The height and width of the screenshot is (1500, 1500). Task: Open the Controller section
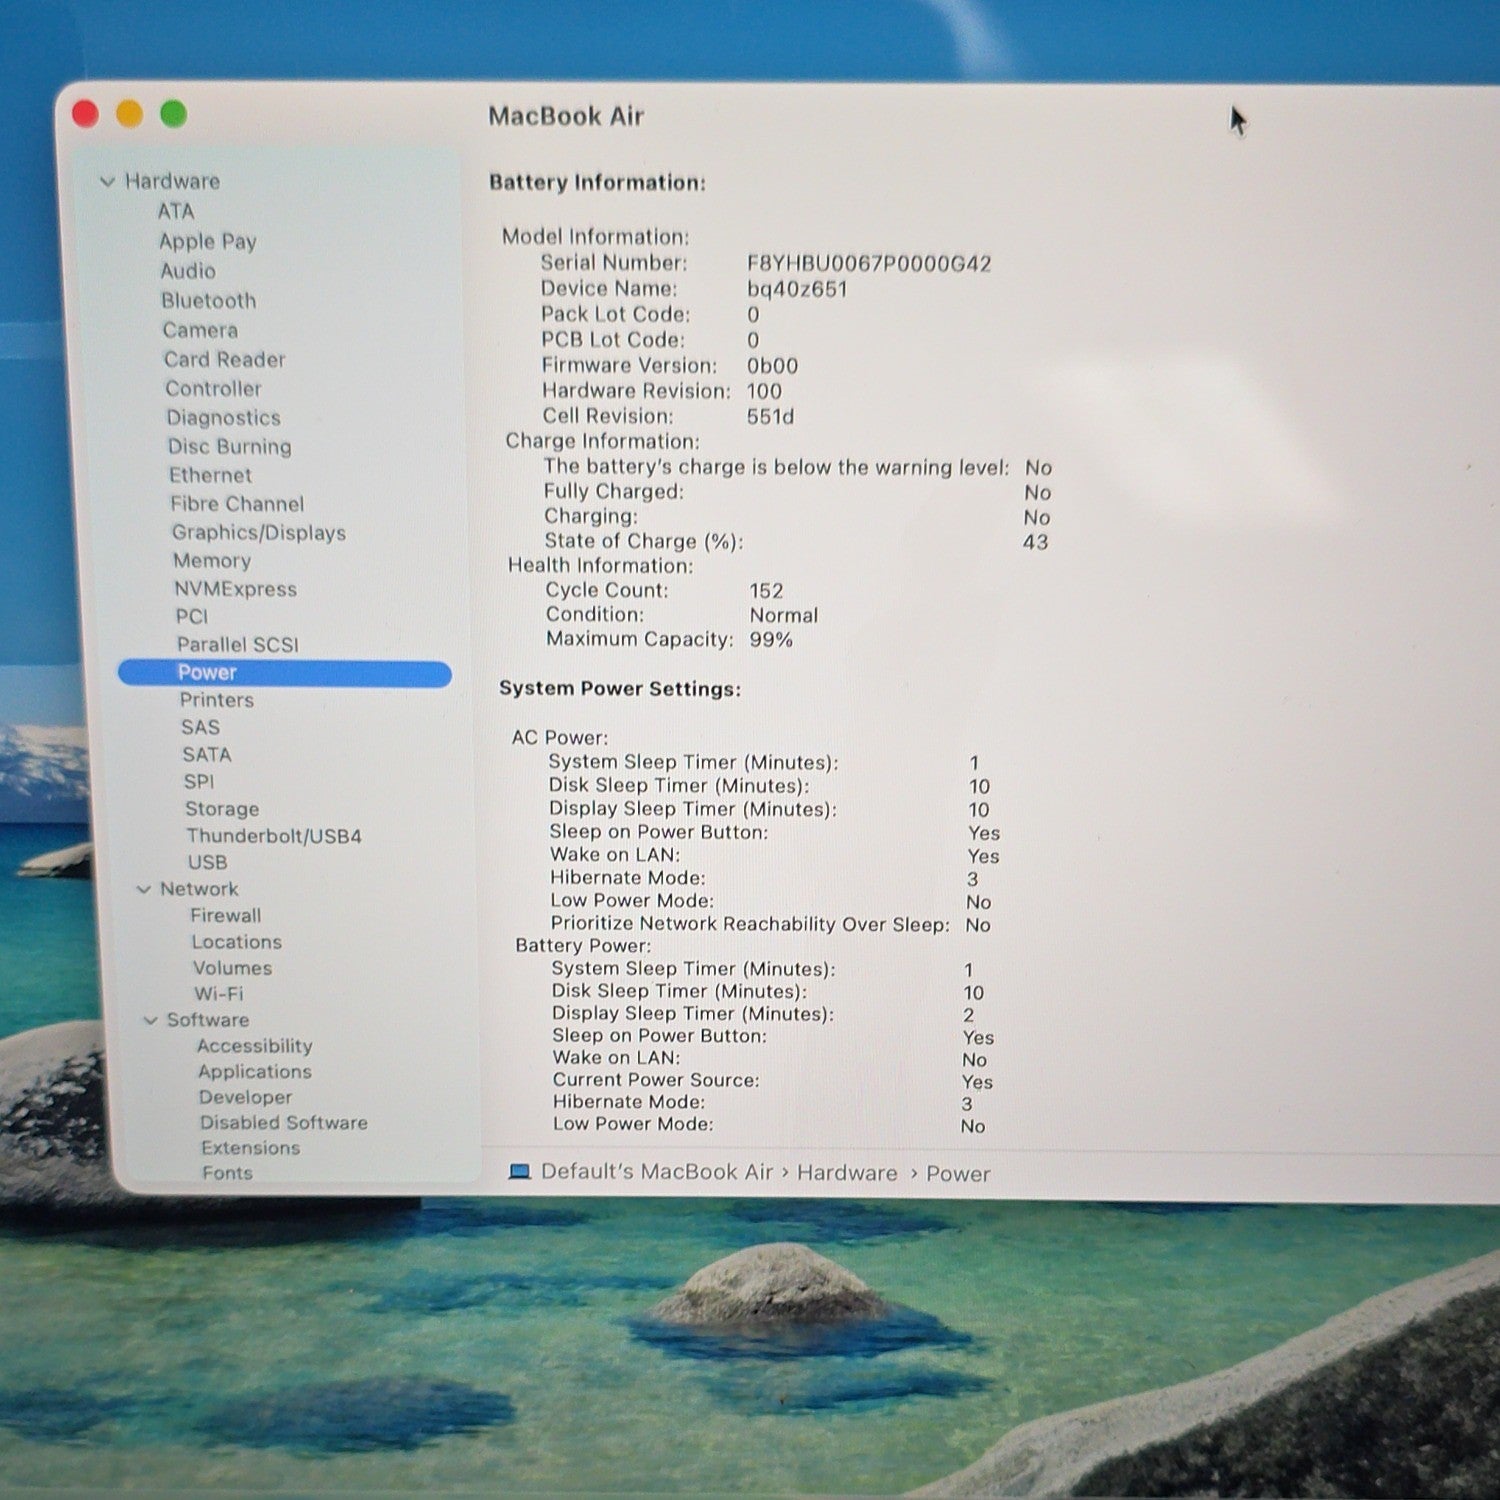coord(213,388)
